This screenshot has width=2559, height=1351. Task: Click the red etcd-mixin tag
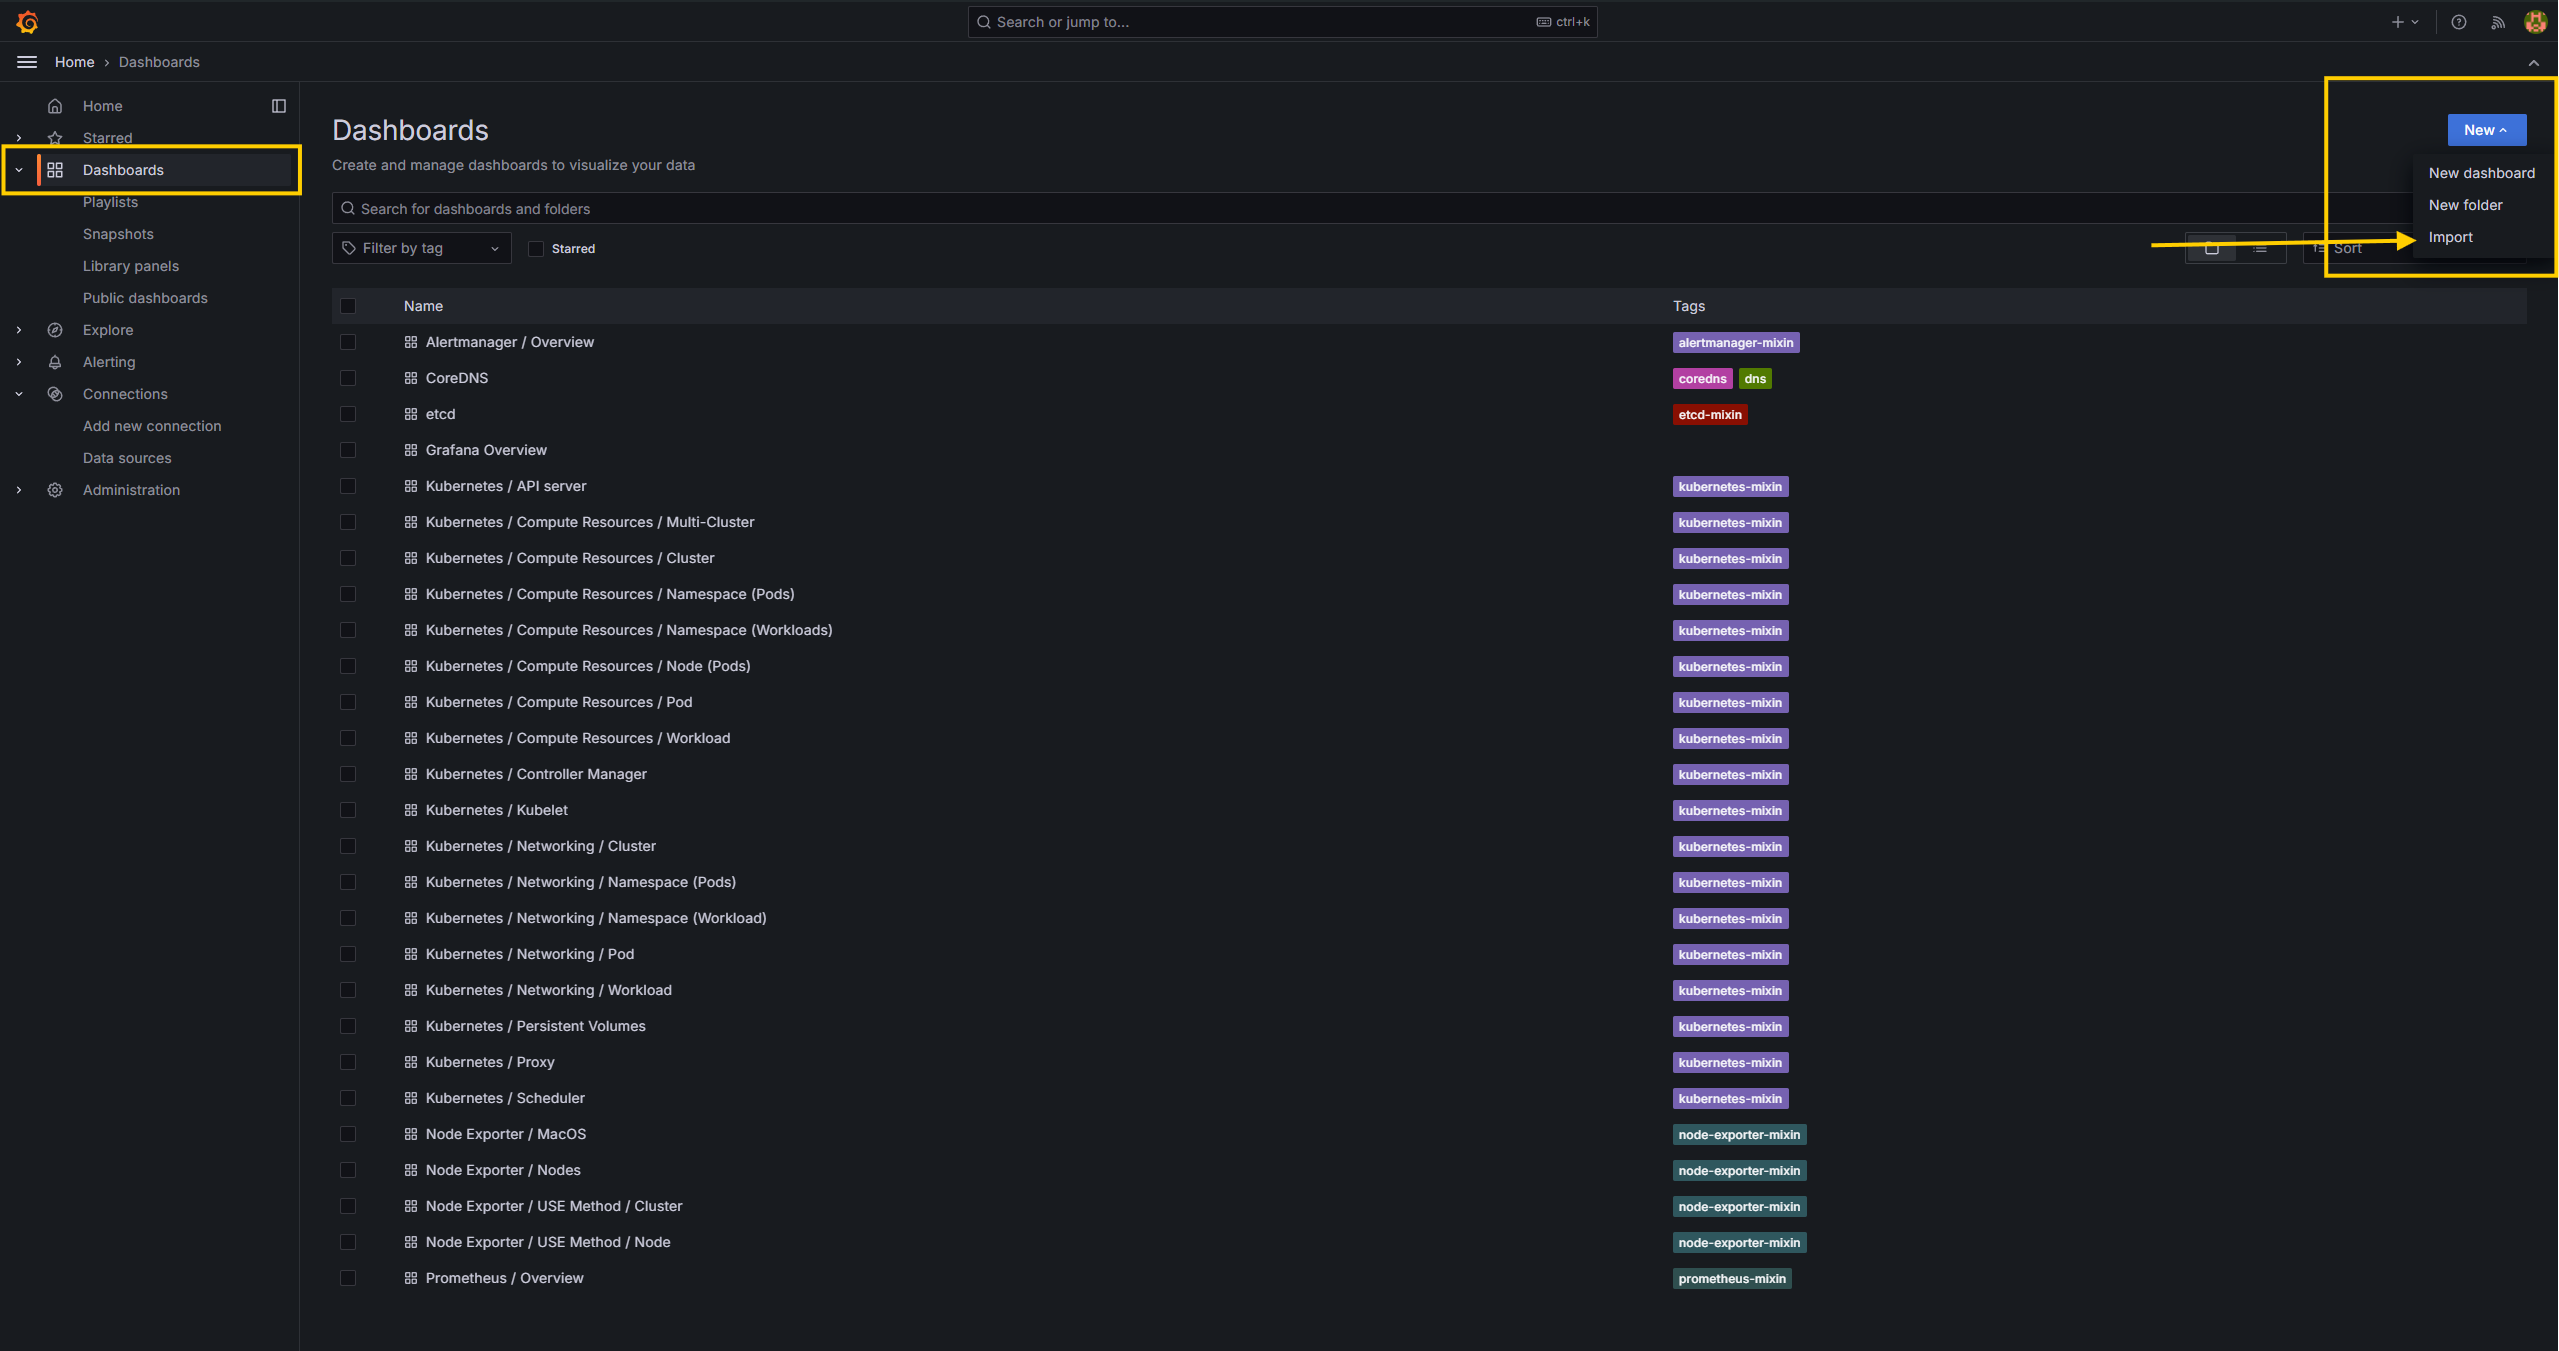coord(1709,415)
